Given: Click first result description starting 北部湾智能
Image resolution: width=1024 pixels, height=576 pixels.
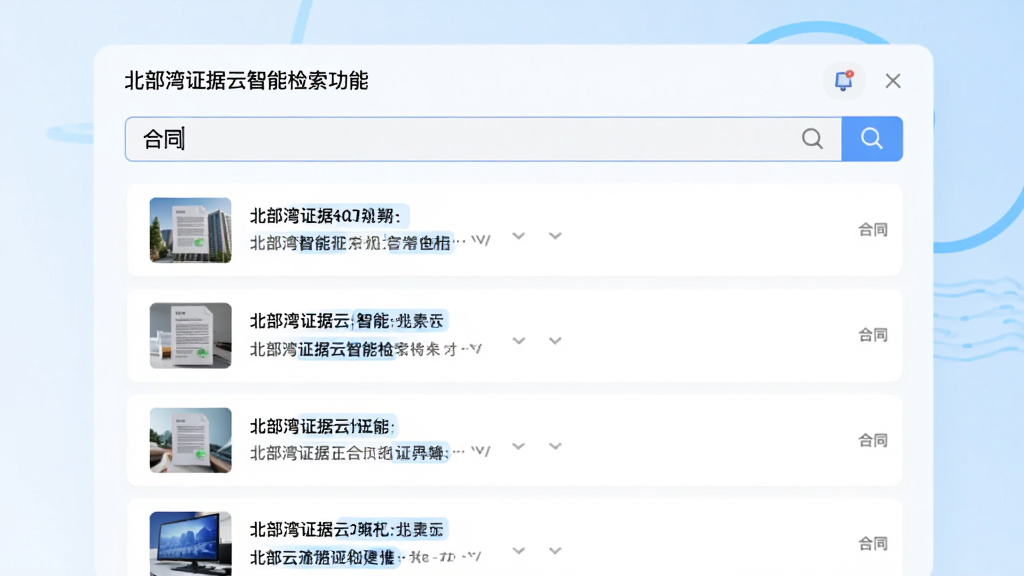Looking at the screenshot, I should click(370, 242).
